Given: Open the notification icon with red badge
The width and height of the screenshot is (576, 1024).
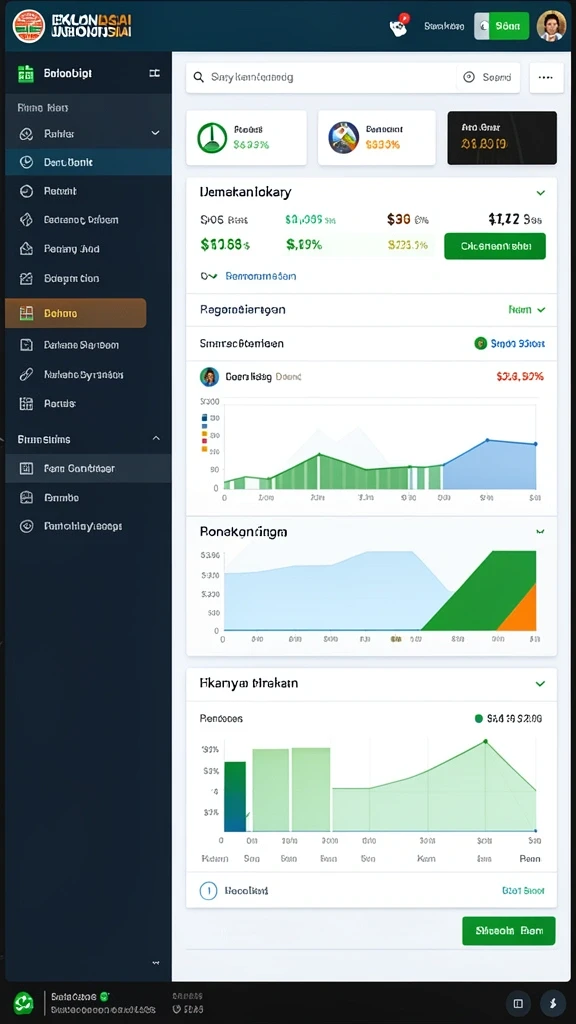Looking at the screenshot, I should (x=398, y=26).
